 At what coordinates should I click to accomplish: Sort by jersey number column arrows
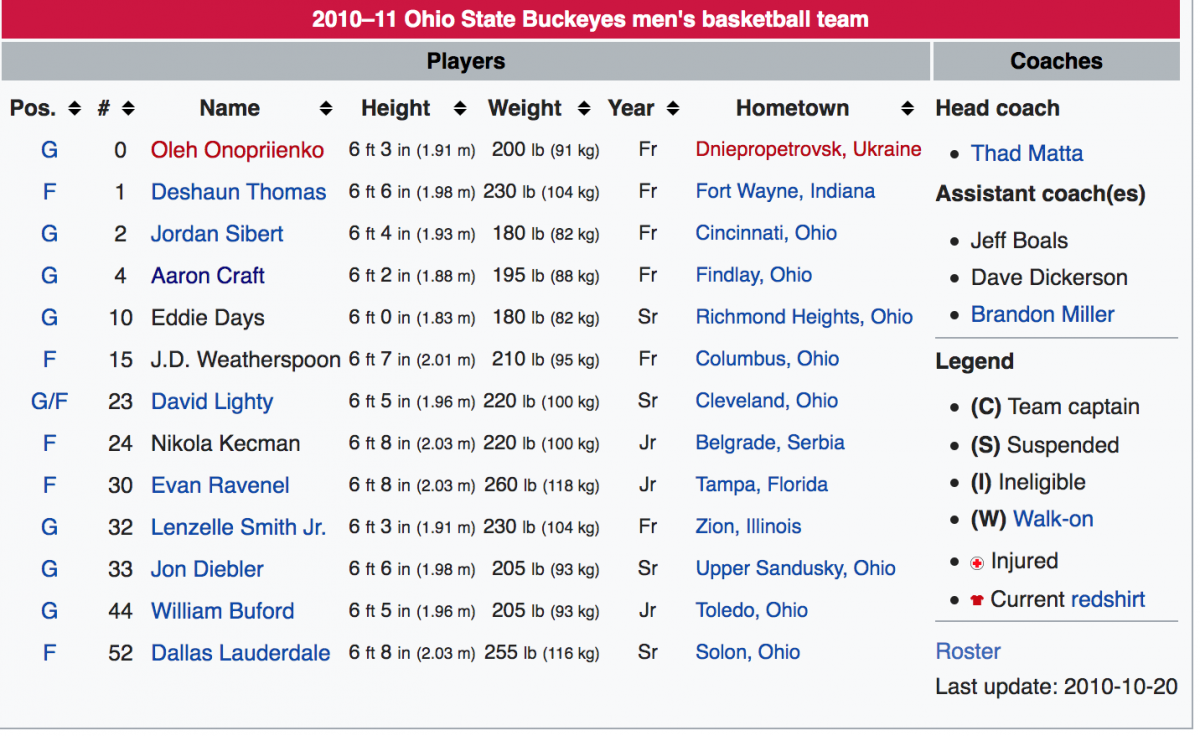tap(128, 109)
